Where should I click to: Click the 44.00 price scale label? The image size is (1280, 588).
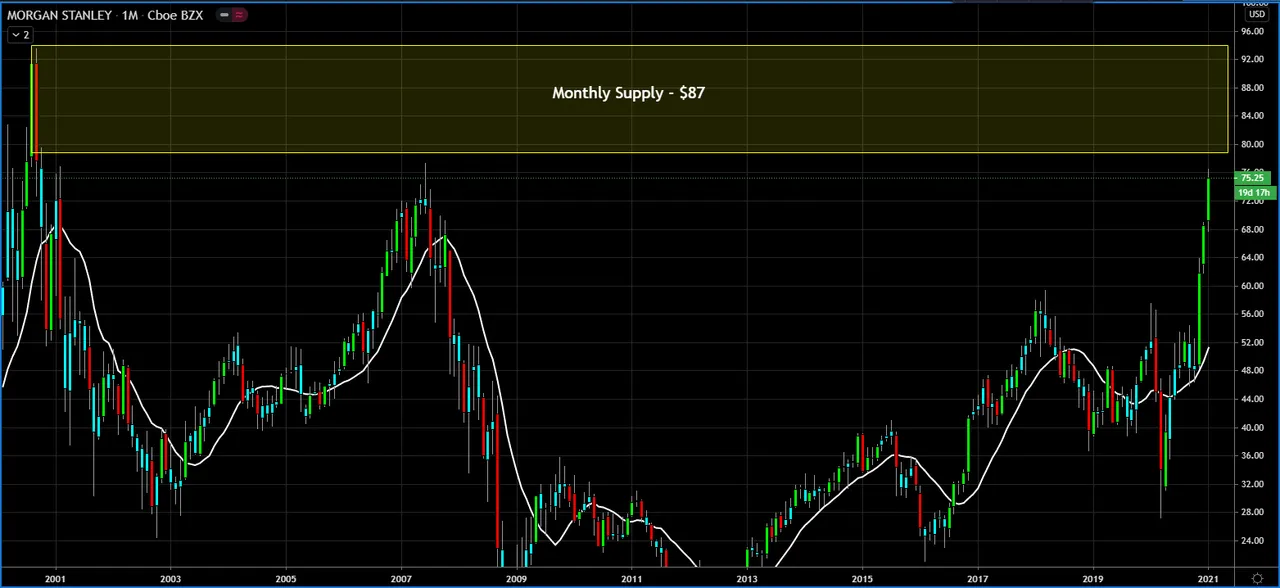point(1252,398)
